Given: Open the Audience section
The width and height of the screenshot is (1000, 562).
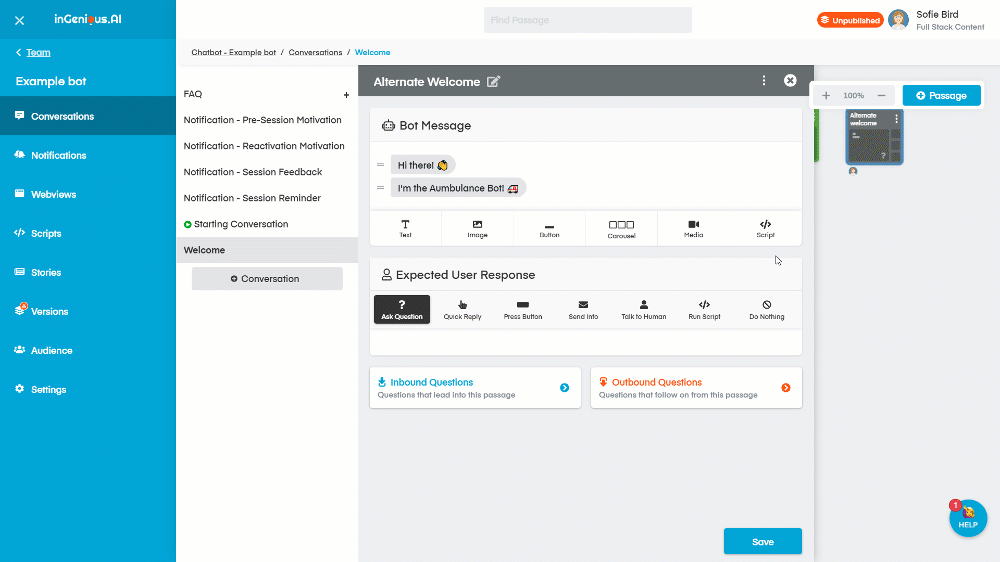Looking at the screenshot, I should (88, 350).
